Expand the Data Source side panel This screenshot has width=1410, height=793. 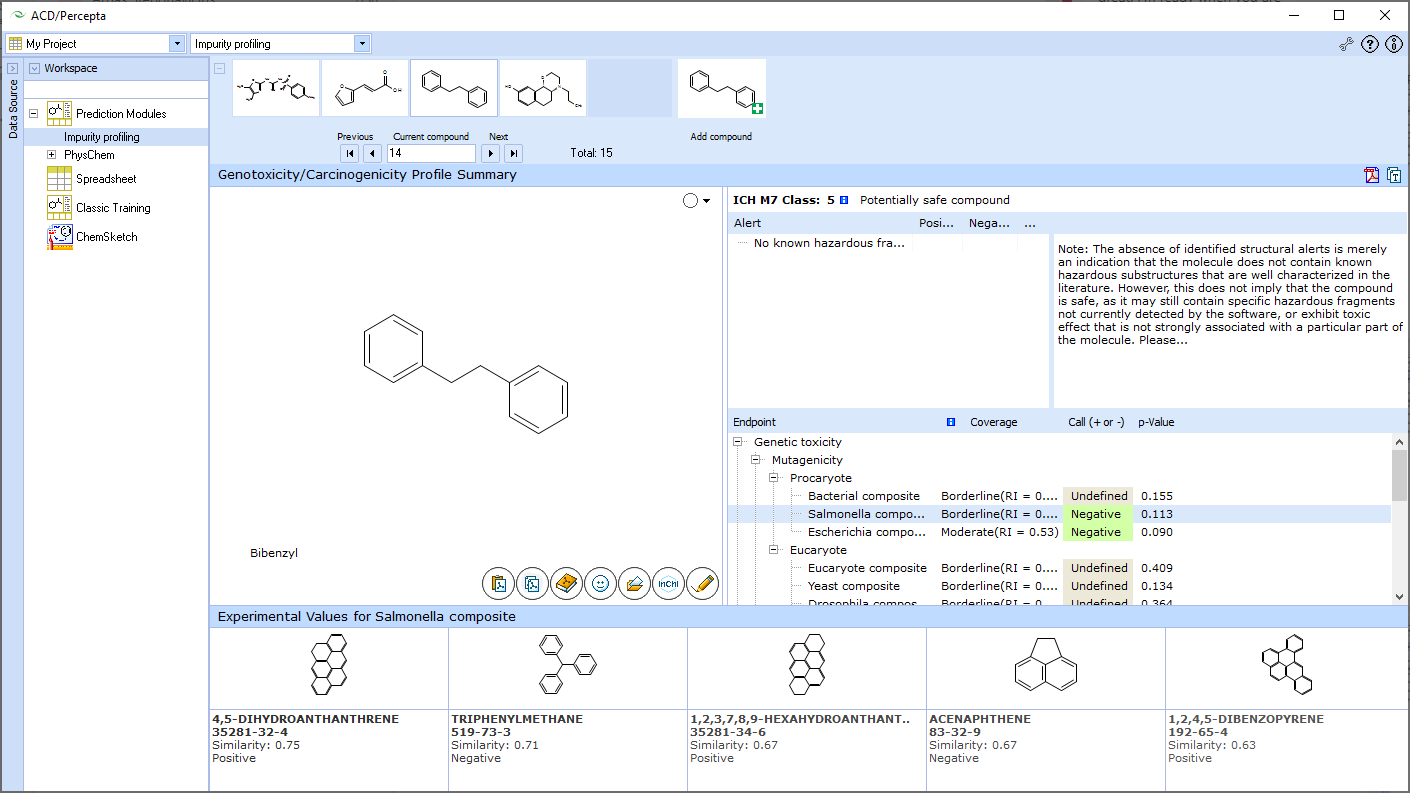click(x=12, y=68)
